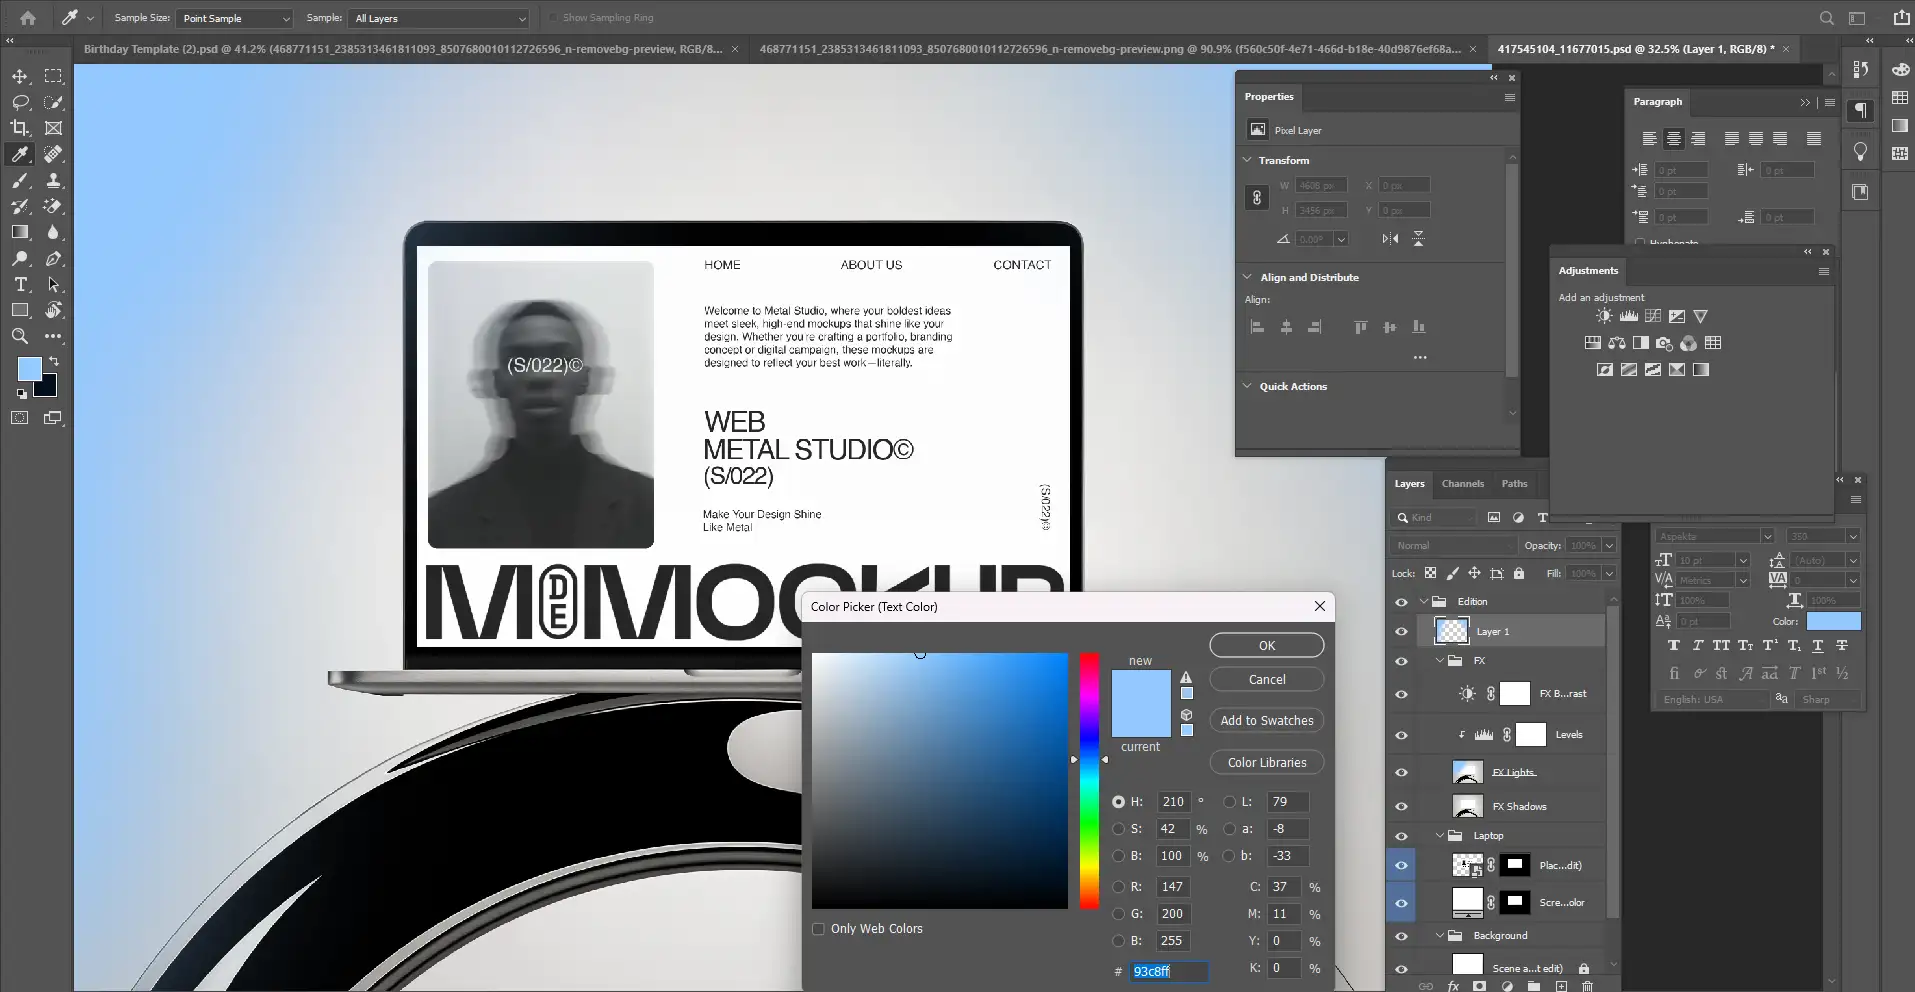Hide the Background group
The image size is (1915, 992).
1401,936
